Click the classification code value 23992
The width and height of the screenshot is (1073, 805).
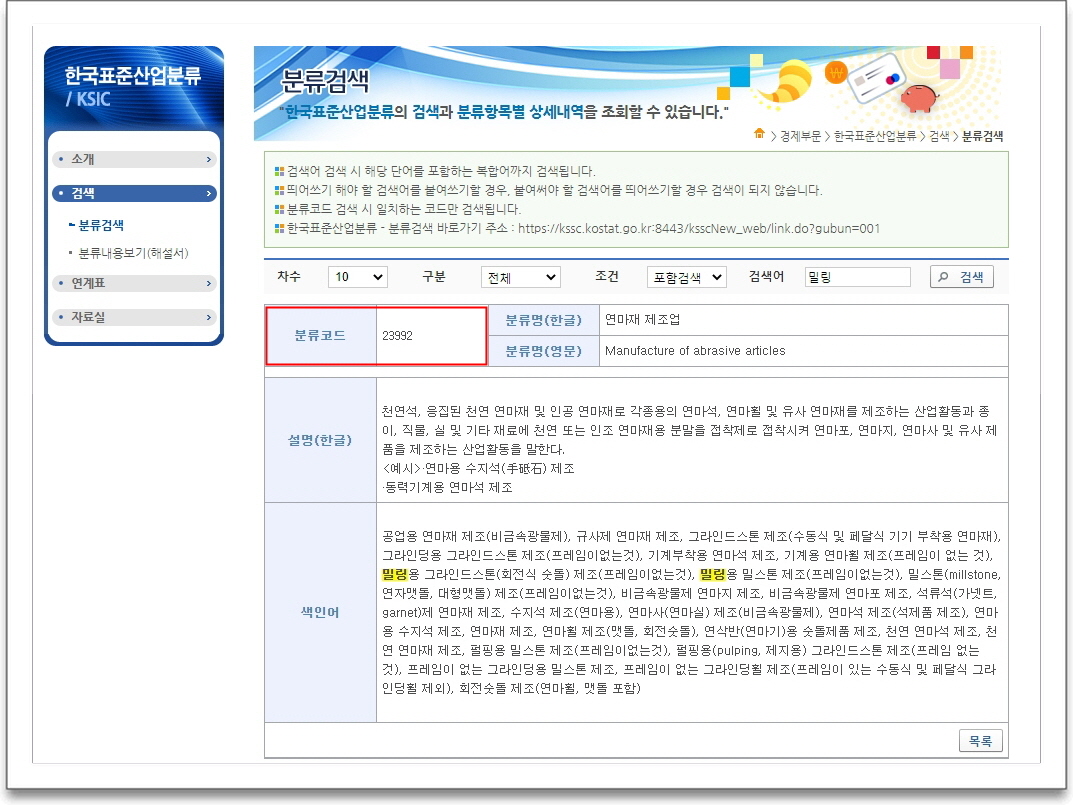(398, 335)
